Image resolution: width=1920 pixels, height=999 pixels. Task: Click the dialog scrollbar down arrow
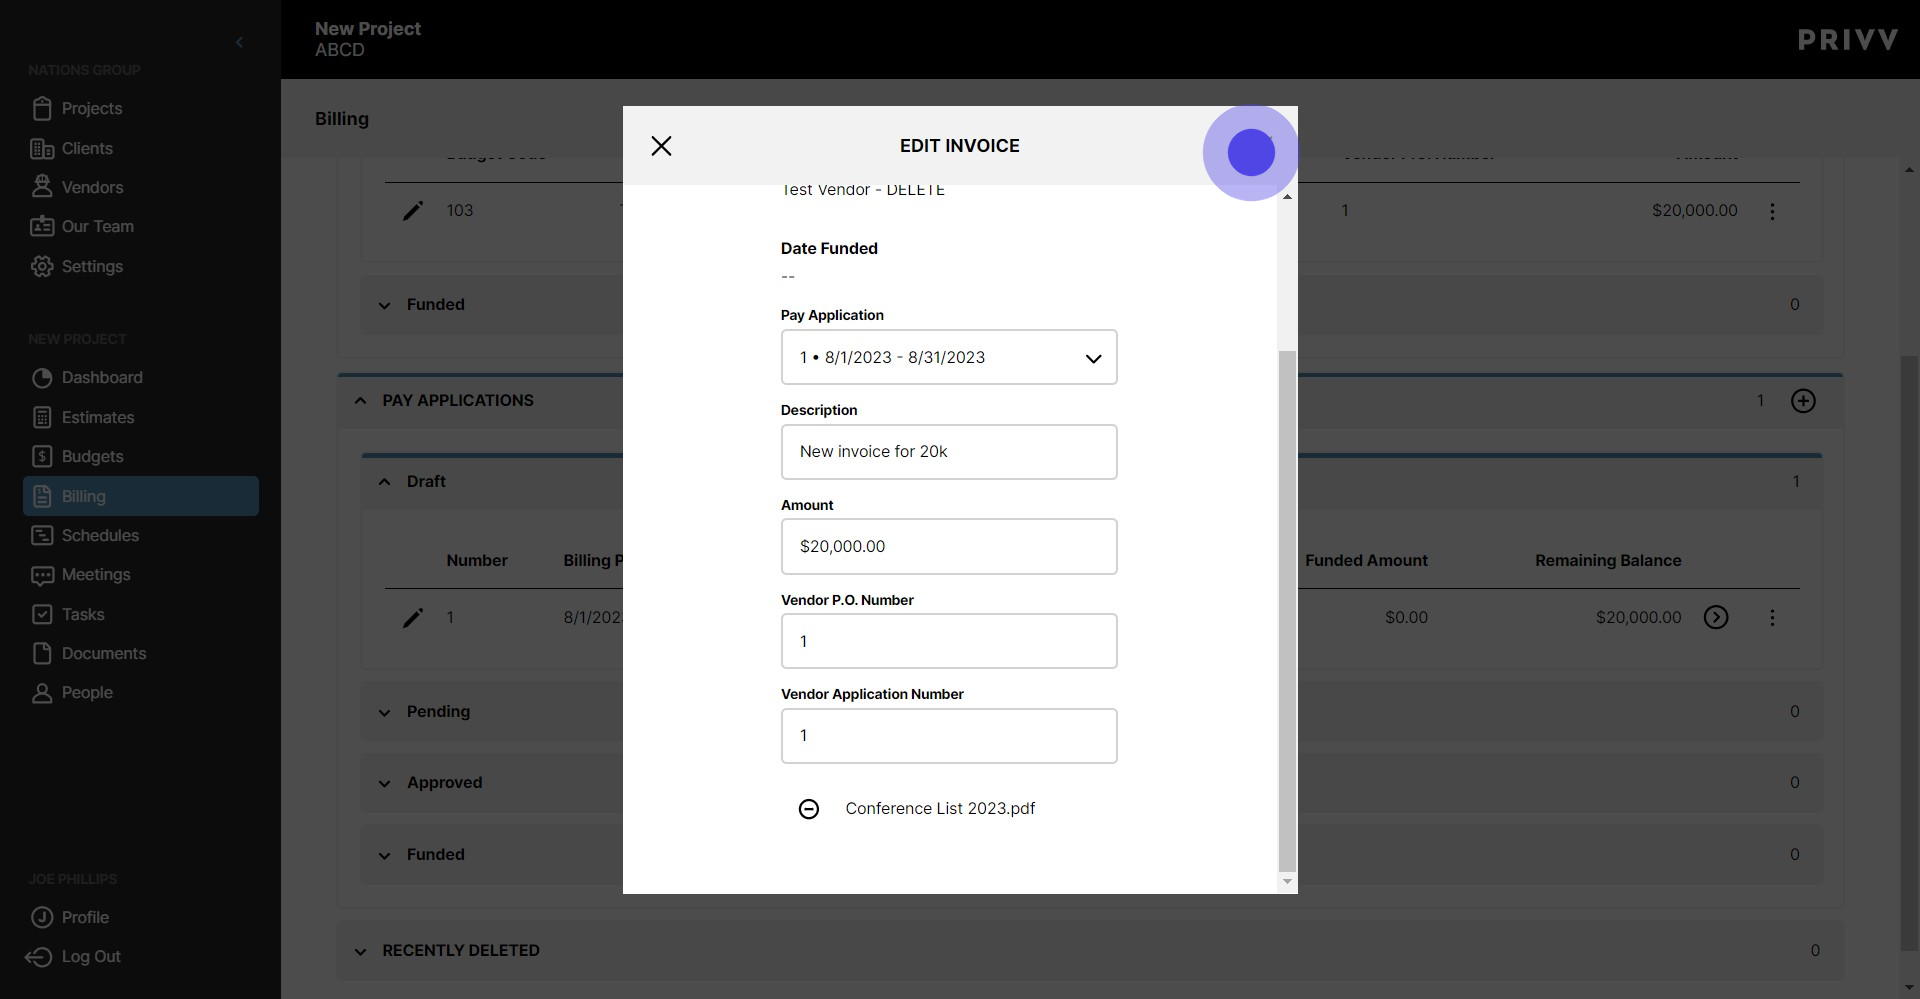pyautogui.click(x=1287, y=882)
